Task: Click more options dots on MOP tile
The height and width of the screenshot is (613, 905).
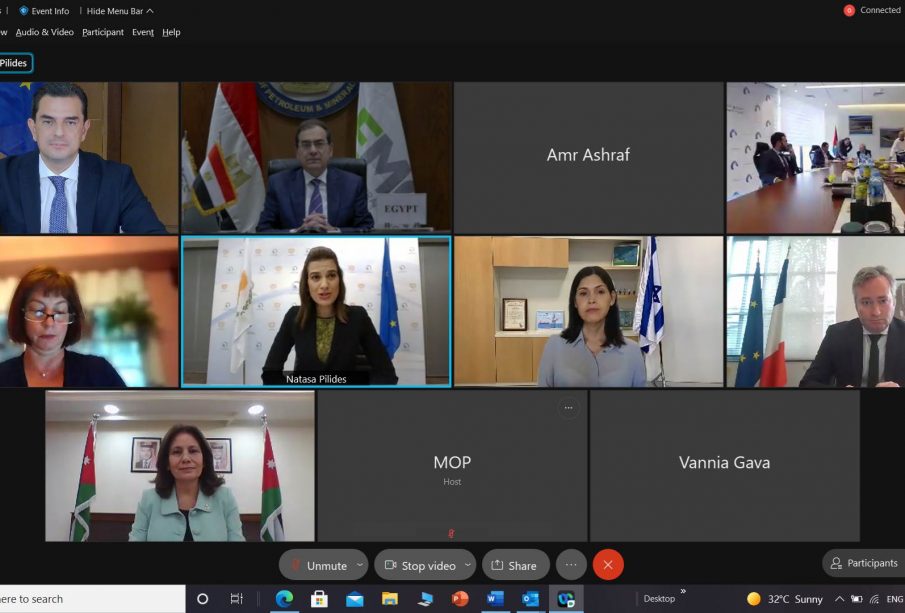Action: point(568,408)
